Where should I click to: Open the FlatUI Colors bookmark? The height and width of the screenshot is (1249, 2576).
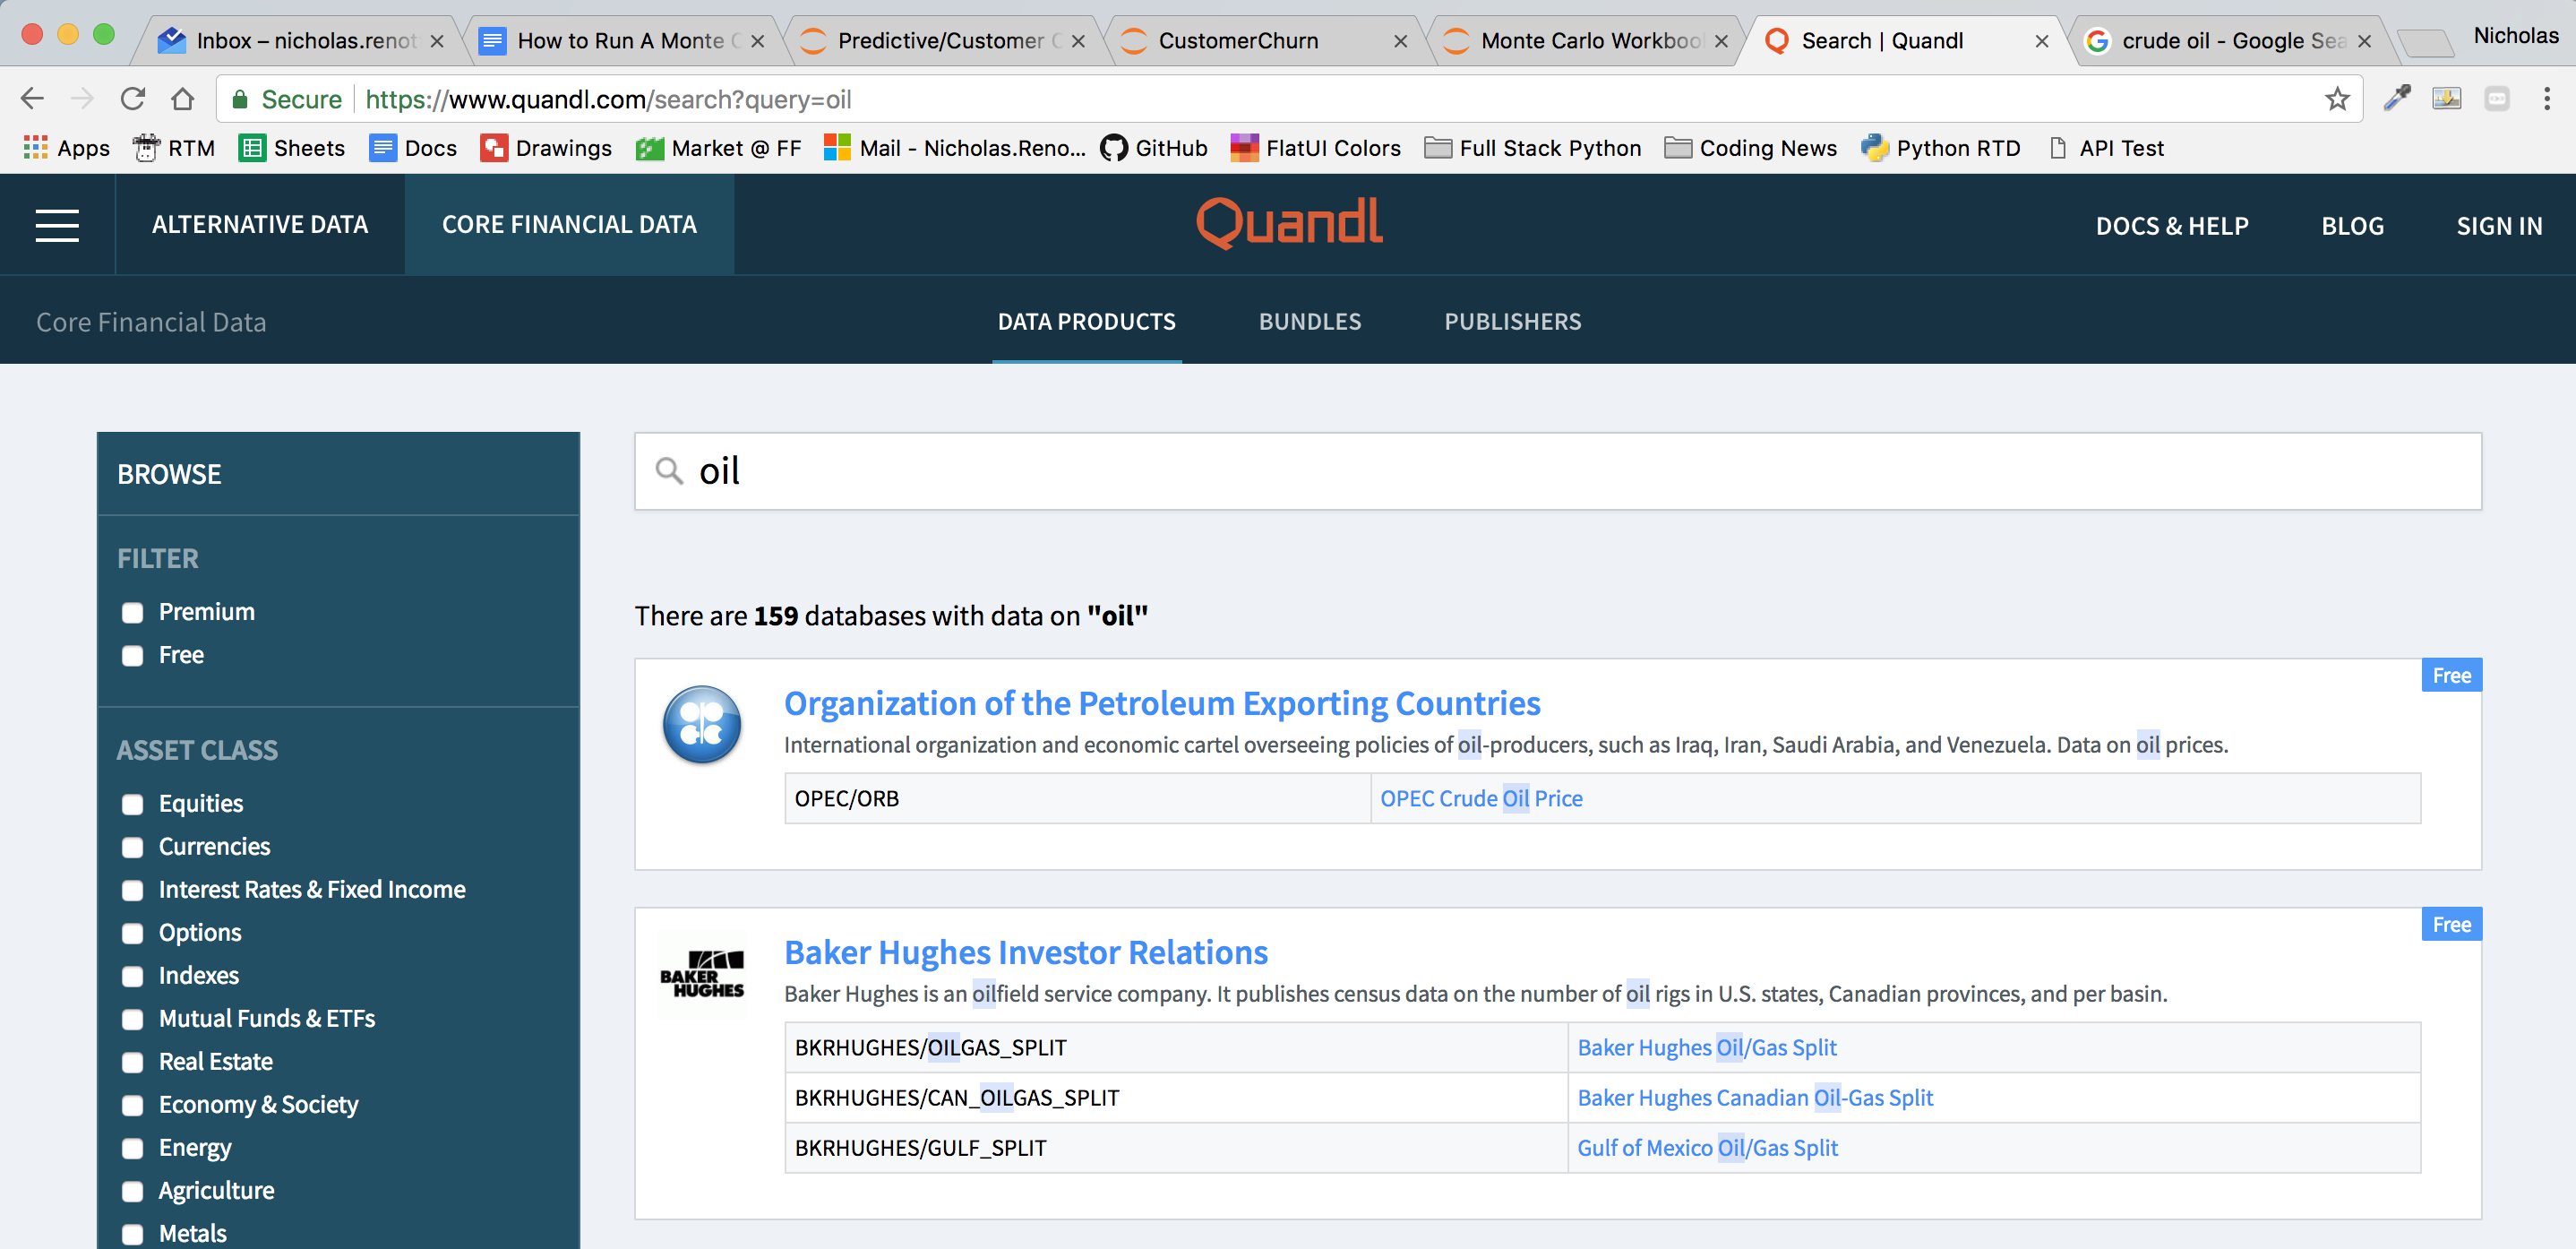tap(1316, 148)
